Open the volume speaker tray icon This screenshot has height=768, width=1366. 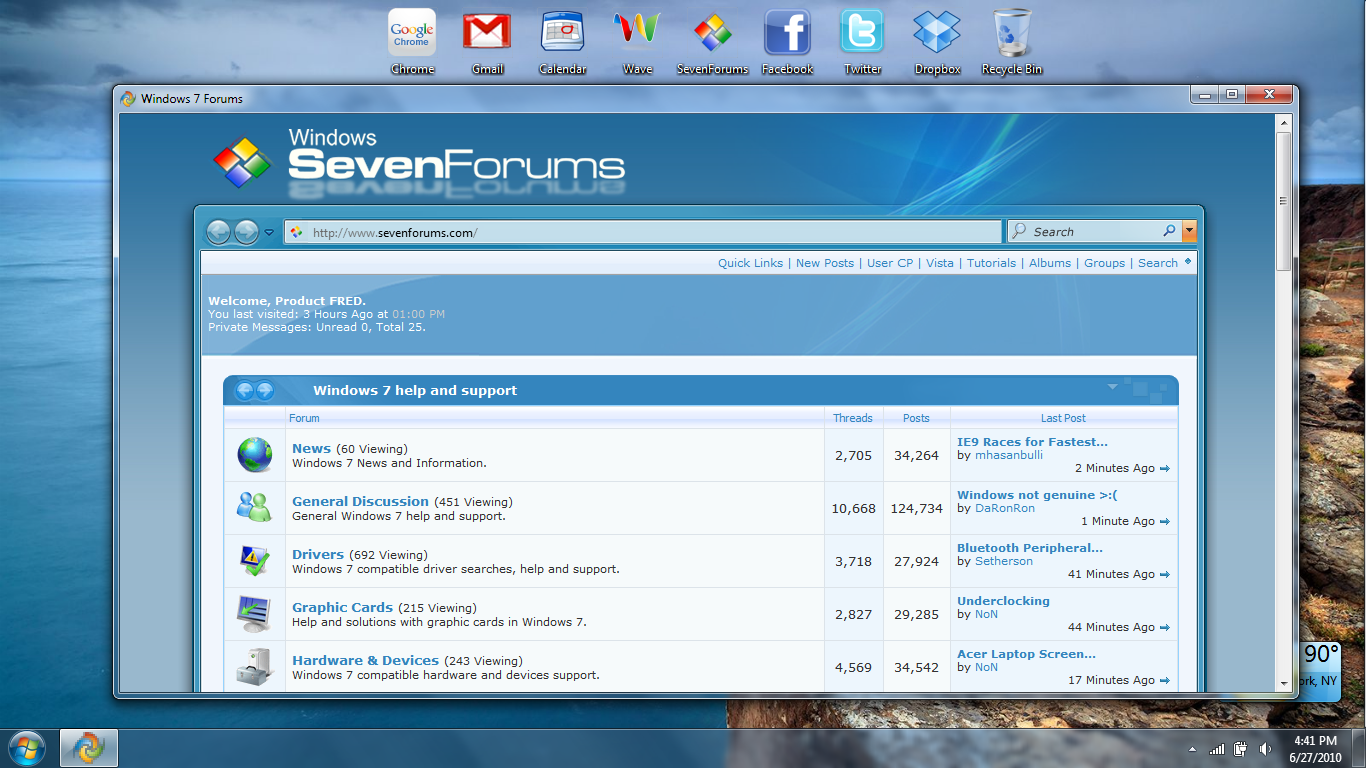pos(1265,749)
